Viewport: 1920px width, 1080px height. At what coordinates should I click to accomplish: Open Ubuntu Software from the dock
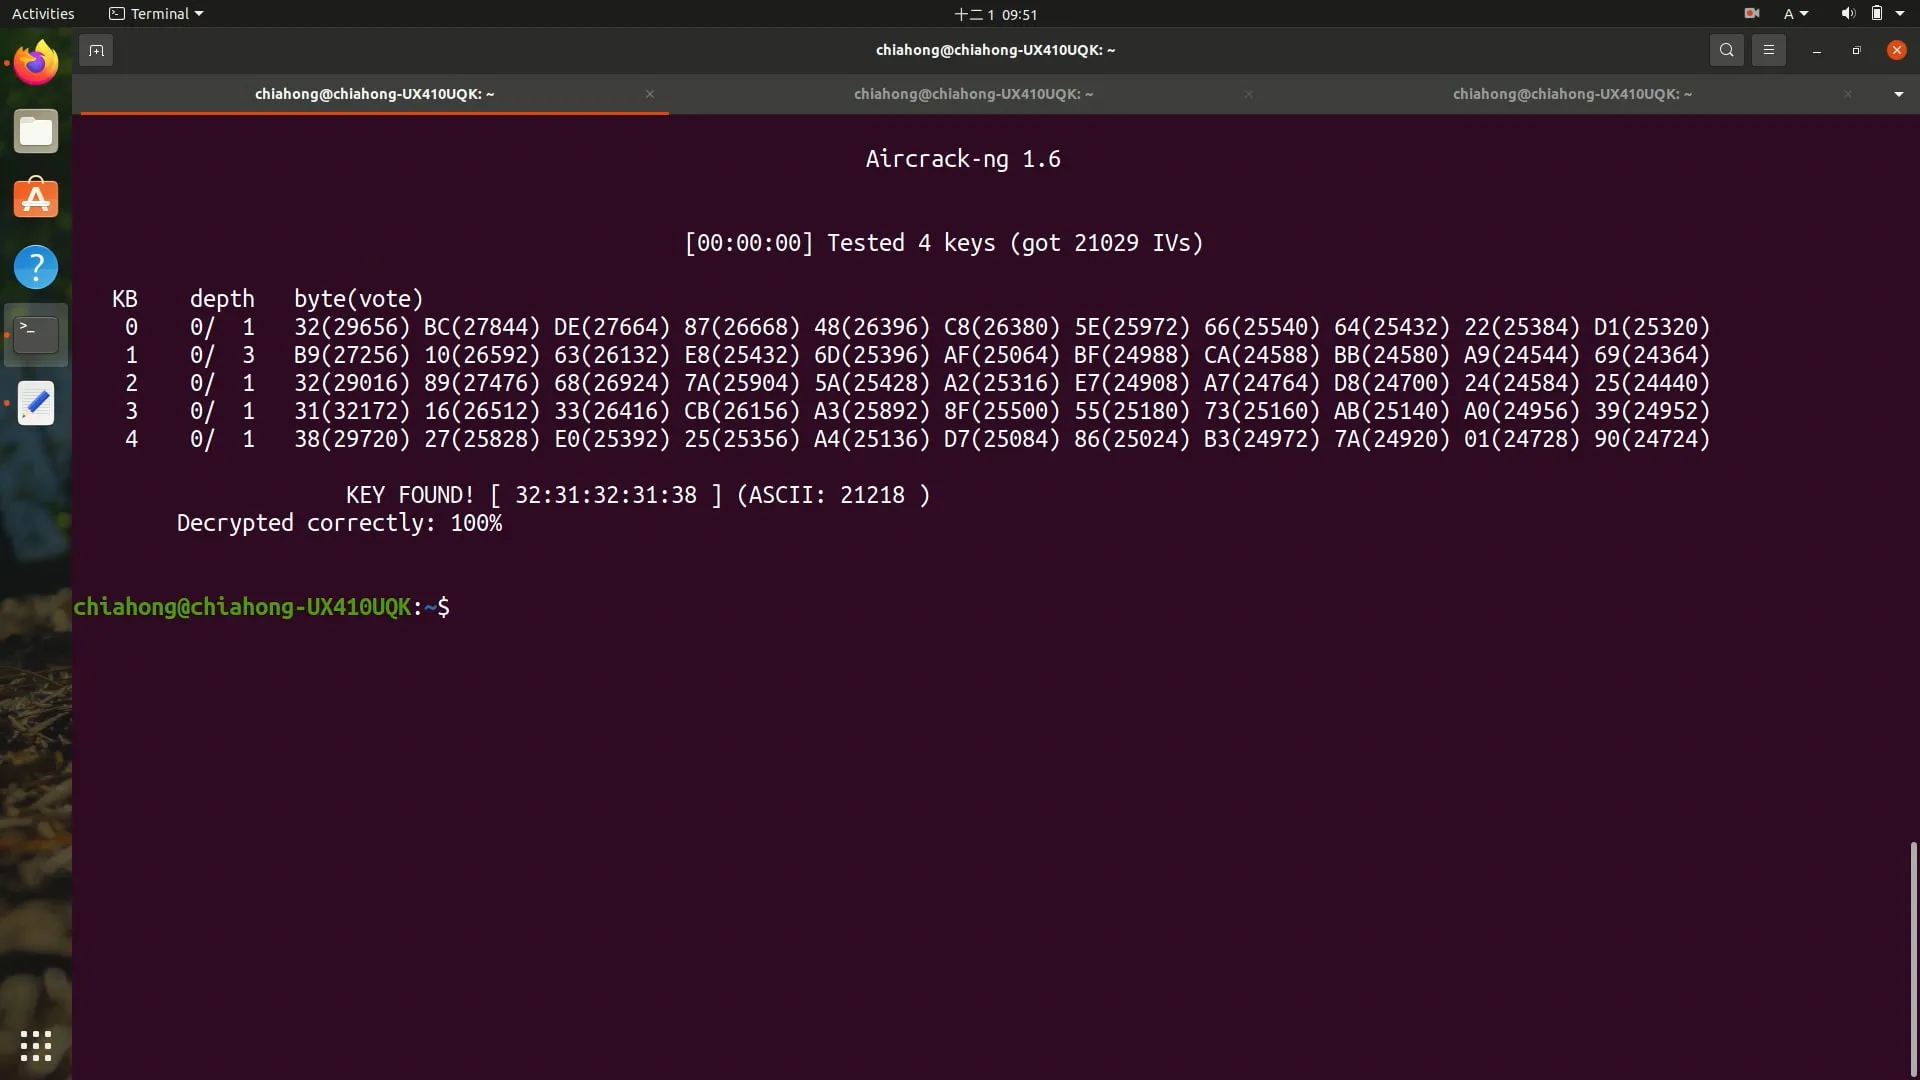pos(35,198)
